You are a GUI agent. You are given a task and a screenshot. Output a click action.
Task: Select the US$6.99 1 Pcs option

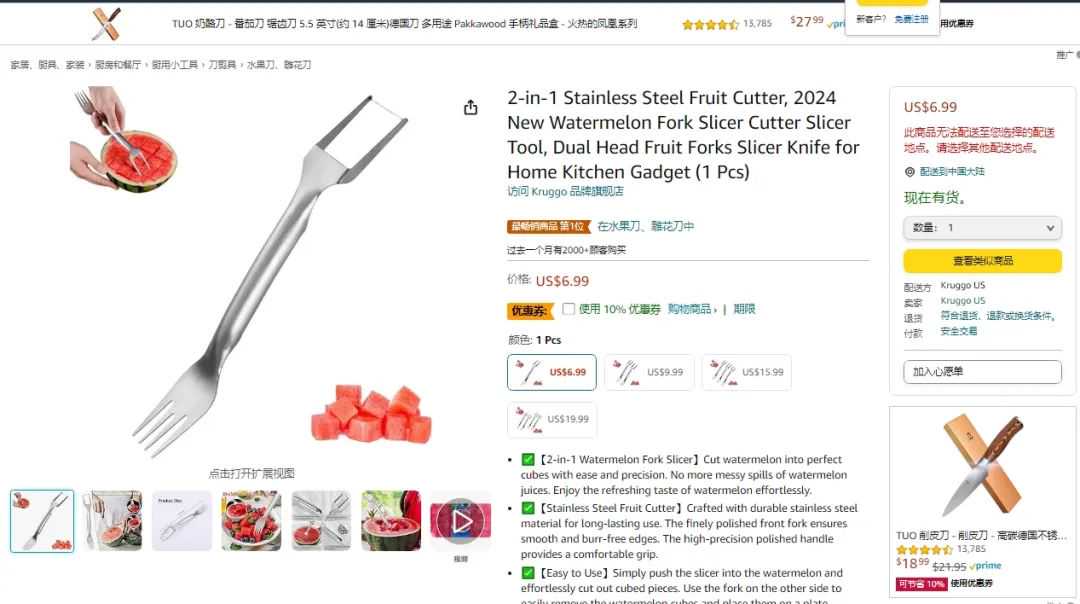tap(552, 373)
